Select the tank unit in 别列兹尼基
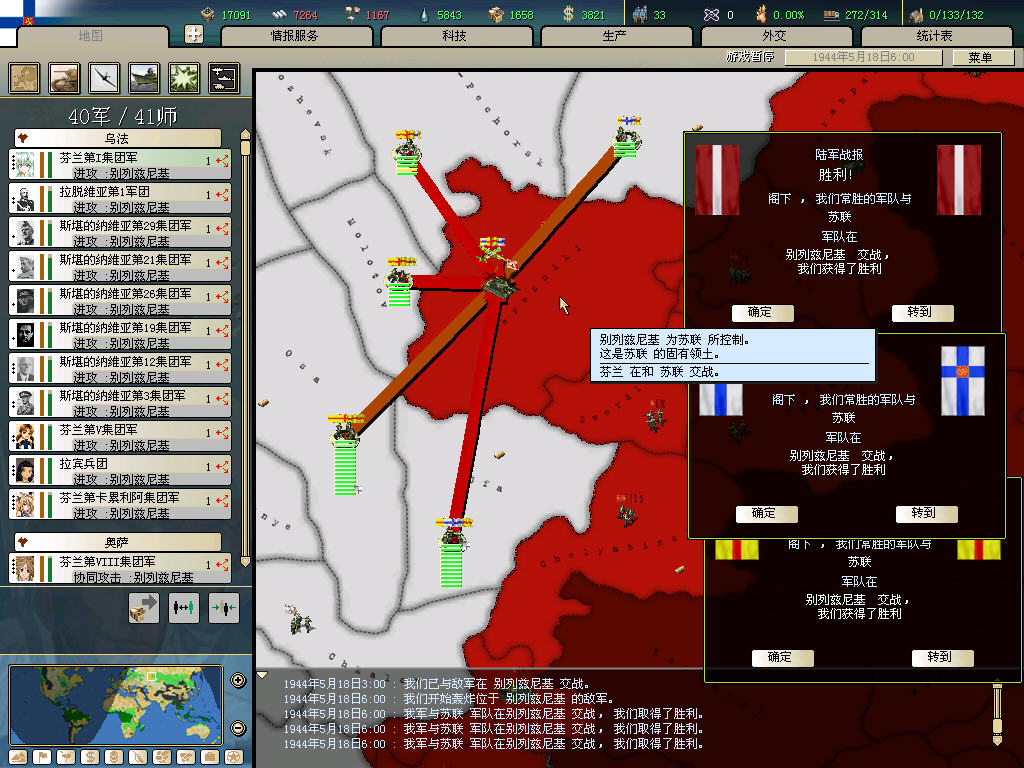Viewport: 1024px width, 768px height. 500,286
